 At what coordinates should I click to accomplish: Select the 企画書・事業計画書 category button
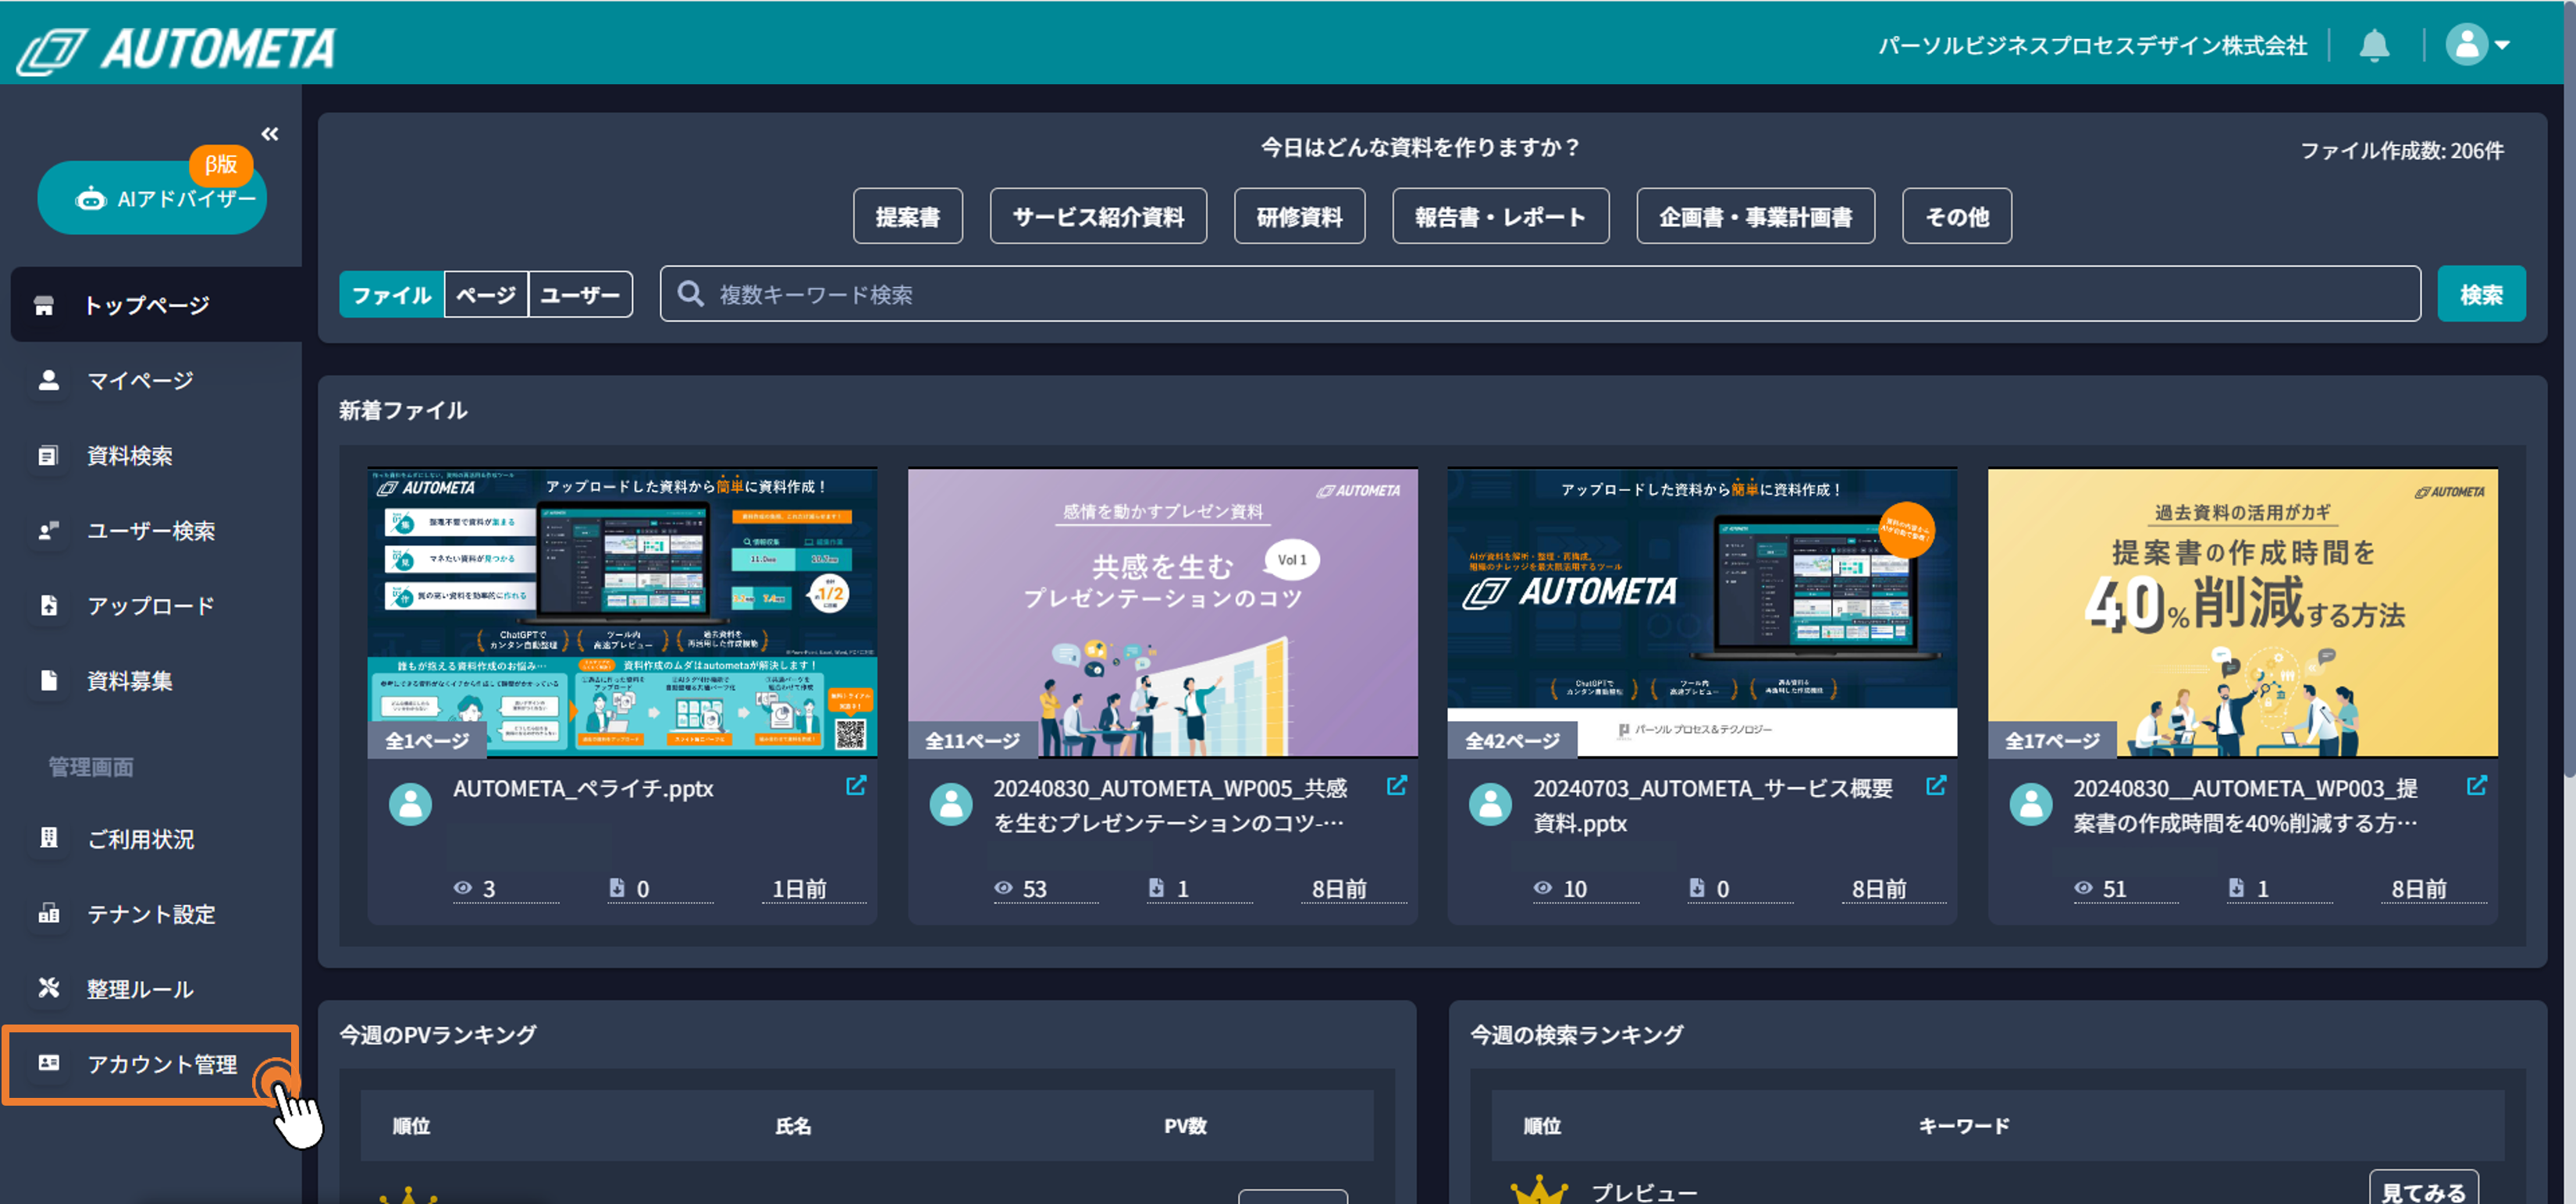(1755, 216)
